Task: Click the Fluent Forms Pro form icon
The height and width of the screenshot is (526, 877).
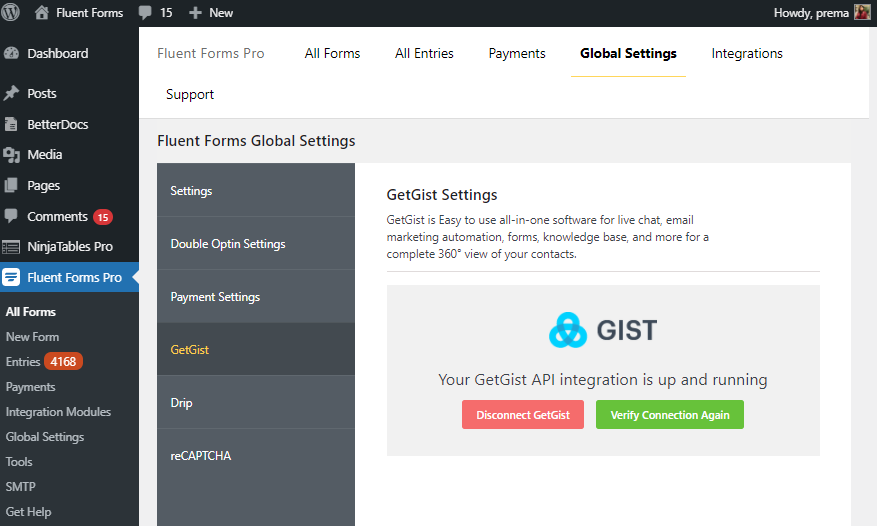Action: click(x=11, y=277)
